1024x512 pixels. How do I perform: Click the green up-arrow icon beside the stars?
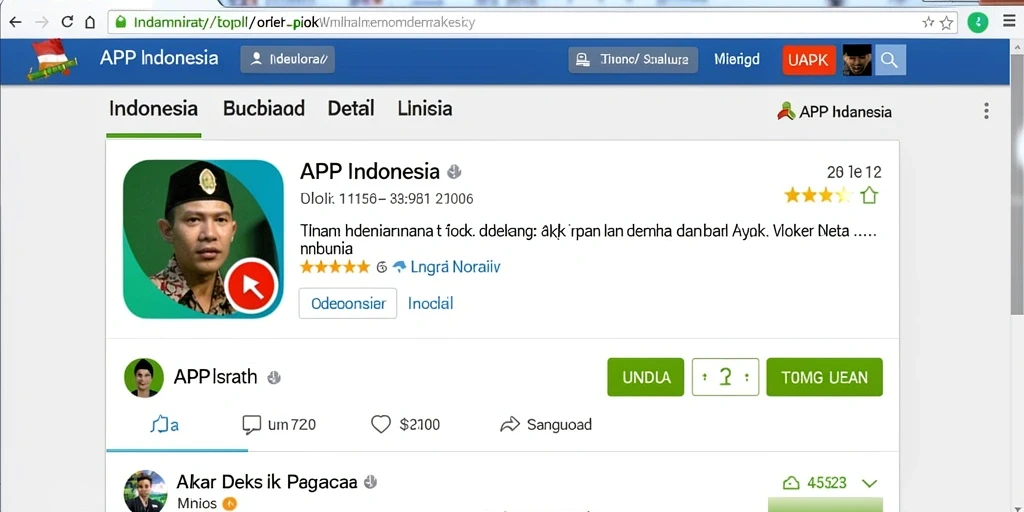click(869, 195)
